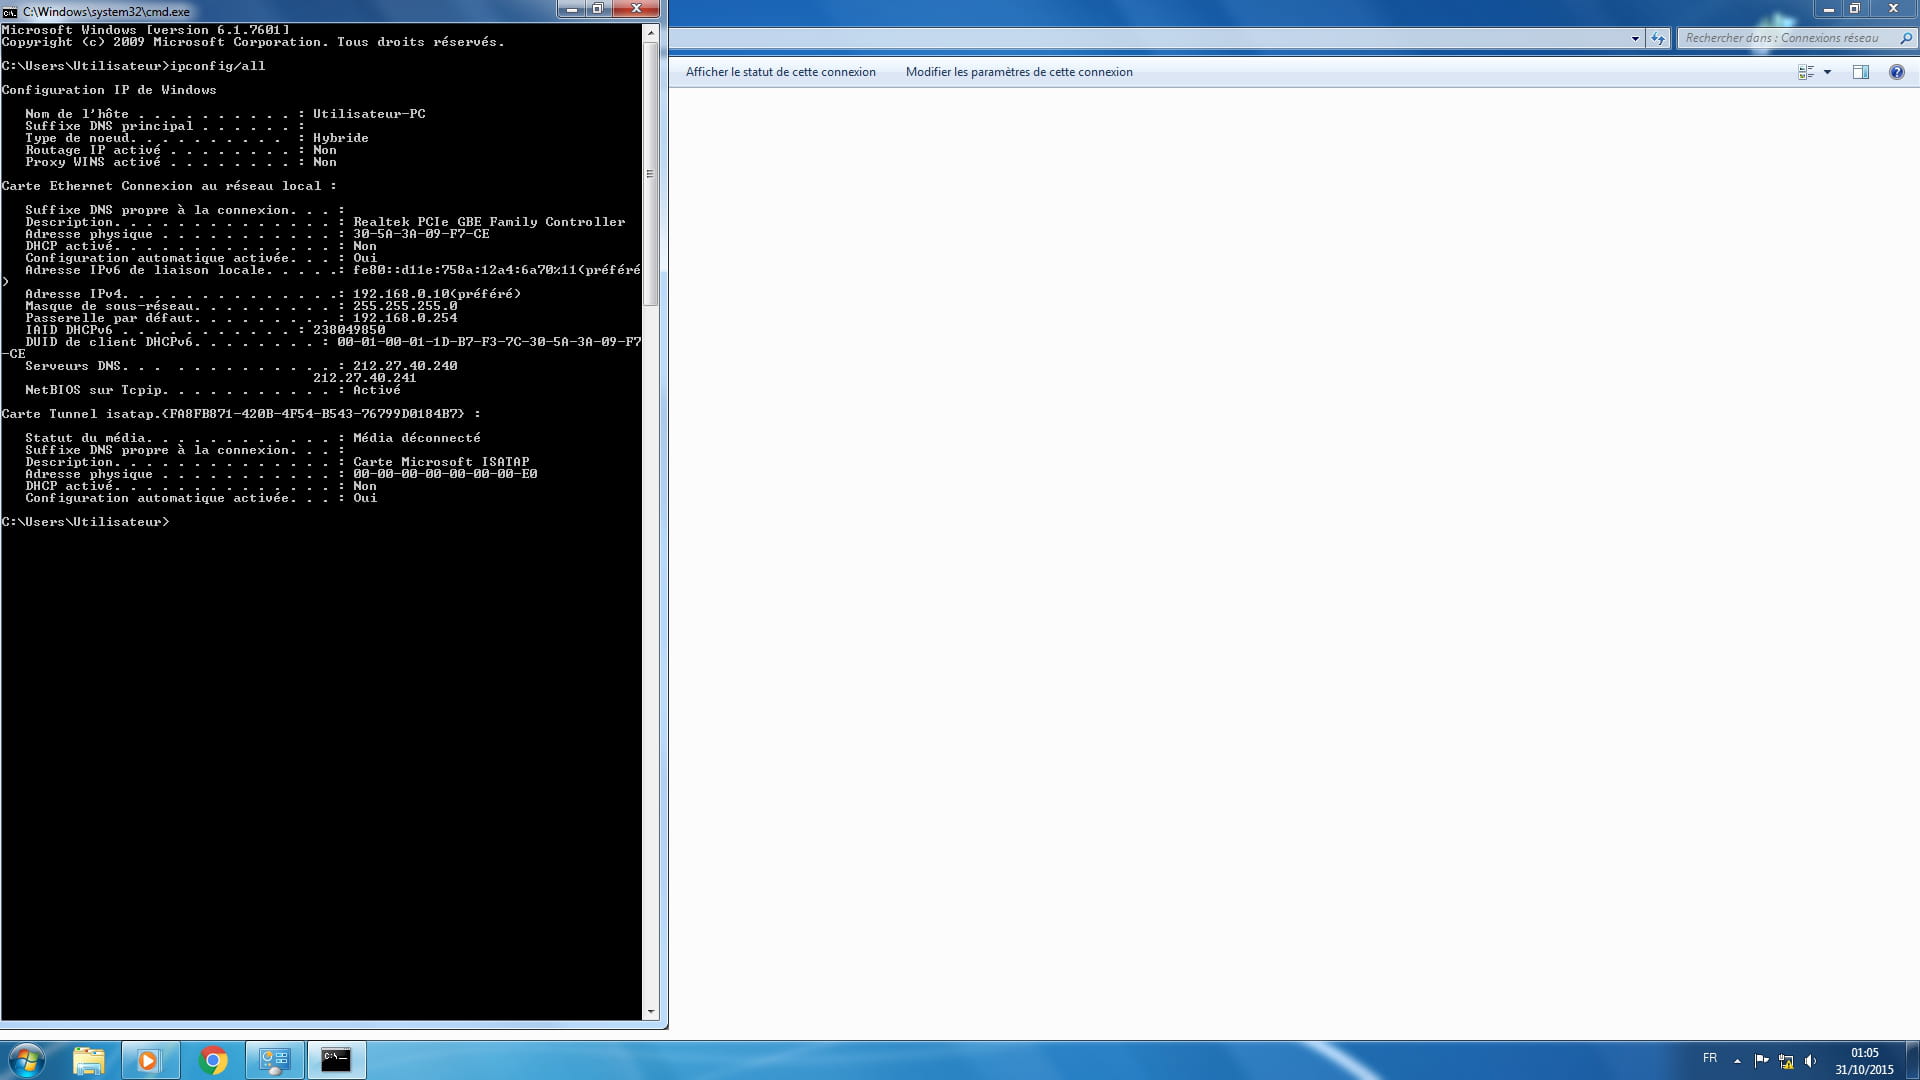Click the cmd.exe title bar icon
1920x1080 pixels.
[10, 11]
